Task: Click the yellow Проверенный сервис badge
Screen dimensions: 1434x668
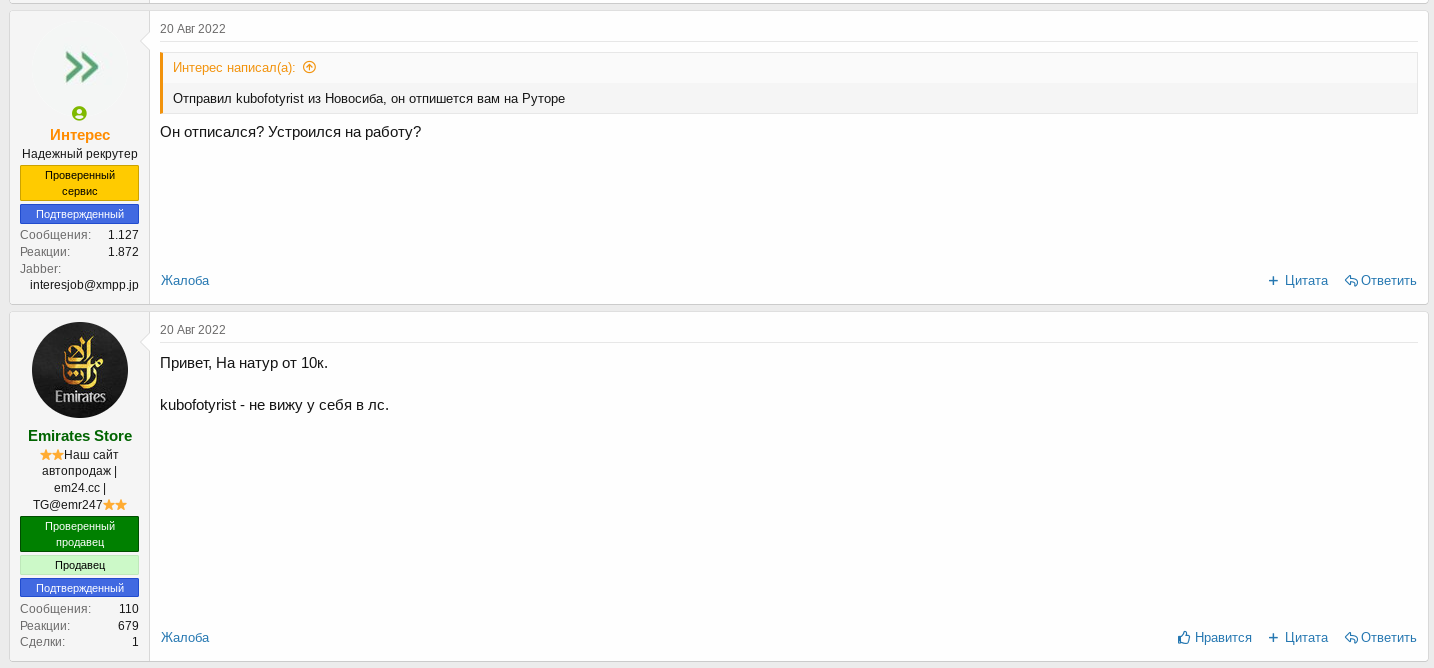Action: point(80,183)
